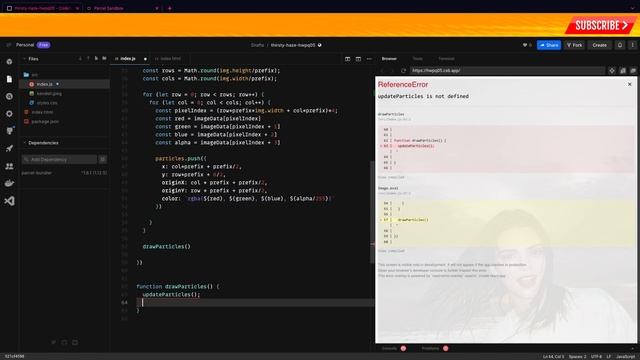Viewport: 640px width, 360px height.
Task: View compiled link under drawParticles stack frame
Action: coord(391,177)
